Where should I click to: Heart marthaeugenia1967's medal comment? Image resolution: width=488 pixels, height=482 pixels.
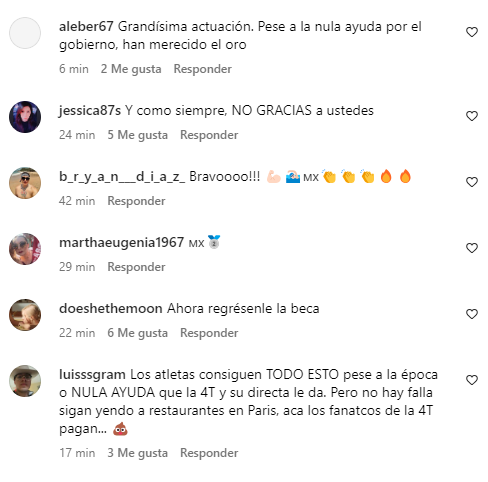click(x=472, y=248)
